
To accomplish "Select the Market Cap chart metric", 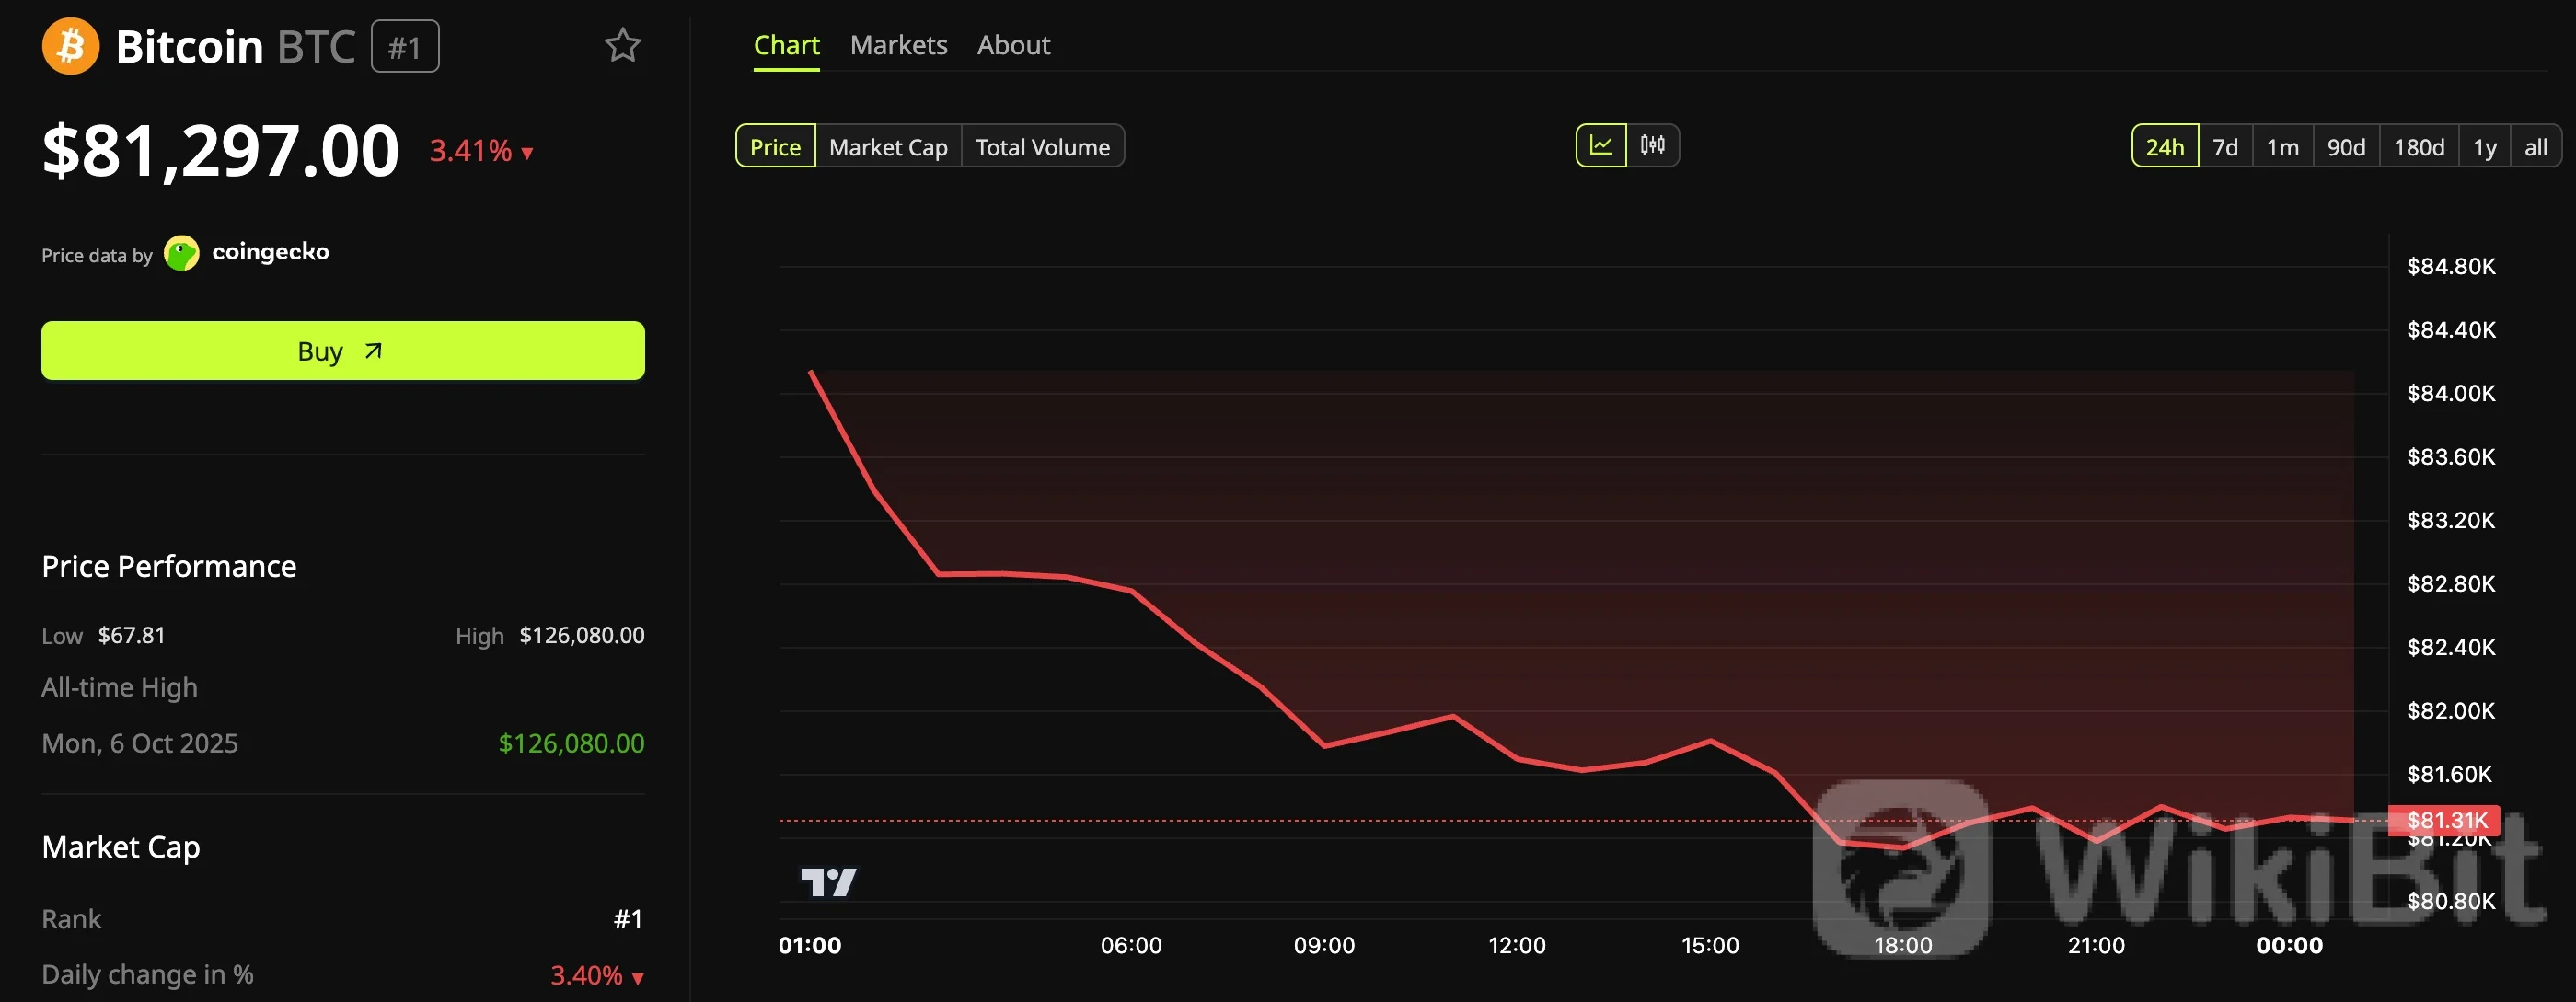I will click(888, 146).
